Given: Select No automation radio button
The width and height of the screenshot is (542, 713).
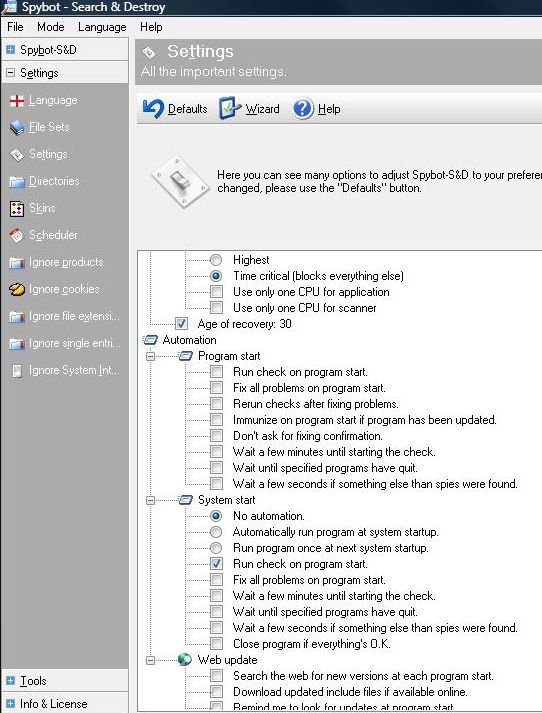Looking at the screenshot, I should point(216,516).
